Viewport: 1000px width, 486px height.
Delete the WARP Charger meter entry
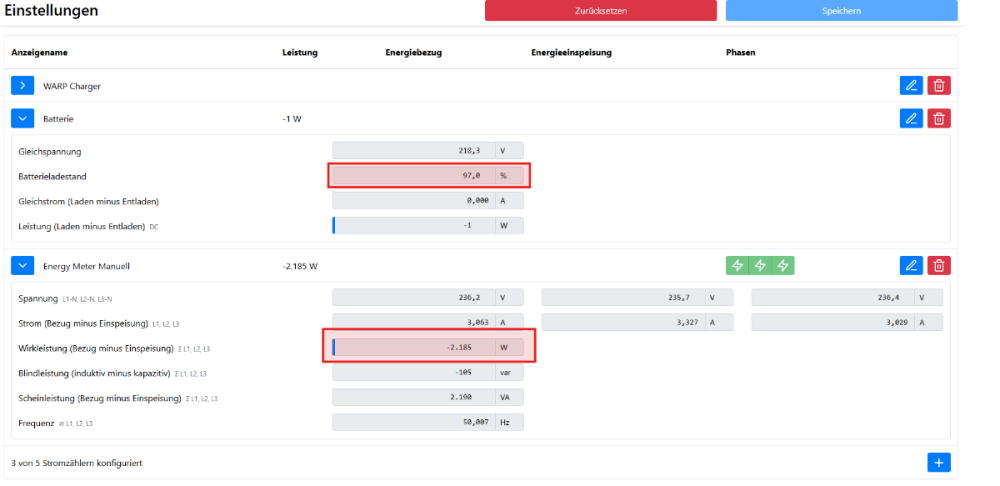[939, 86]
